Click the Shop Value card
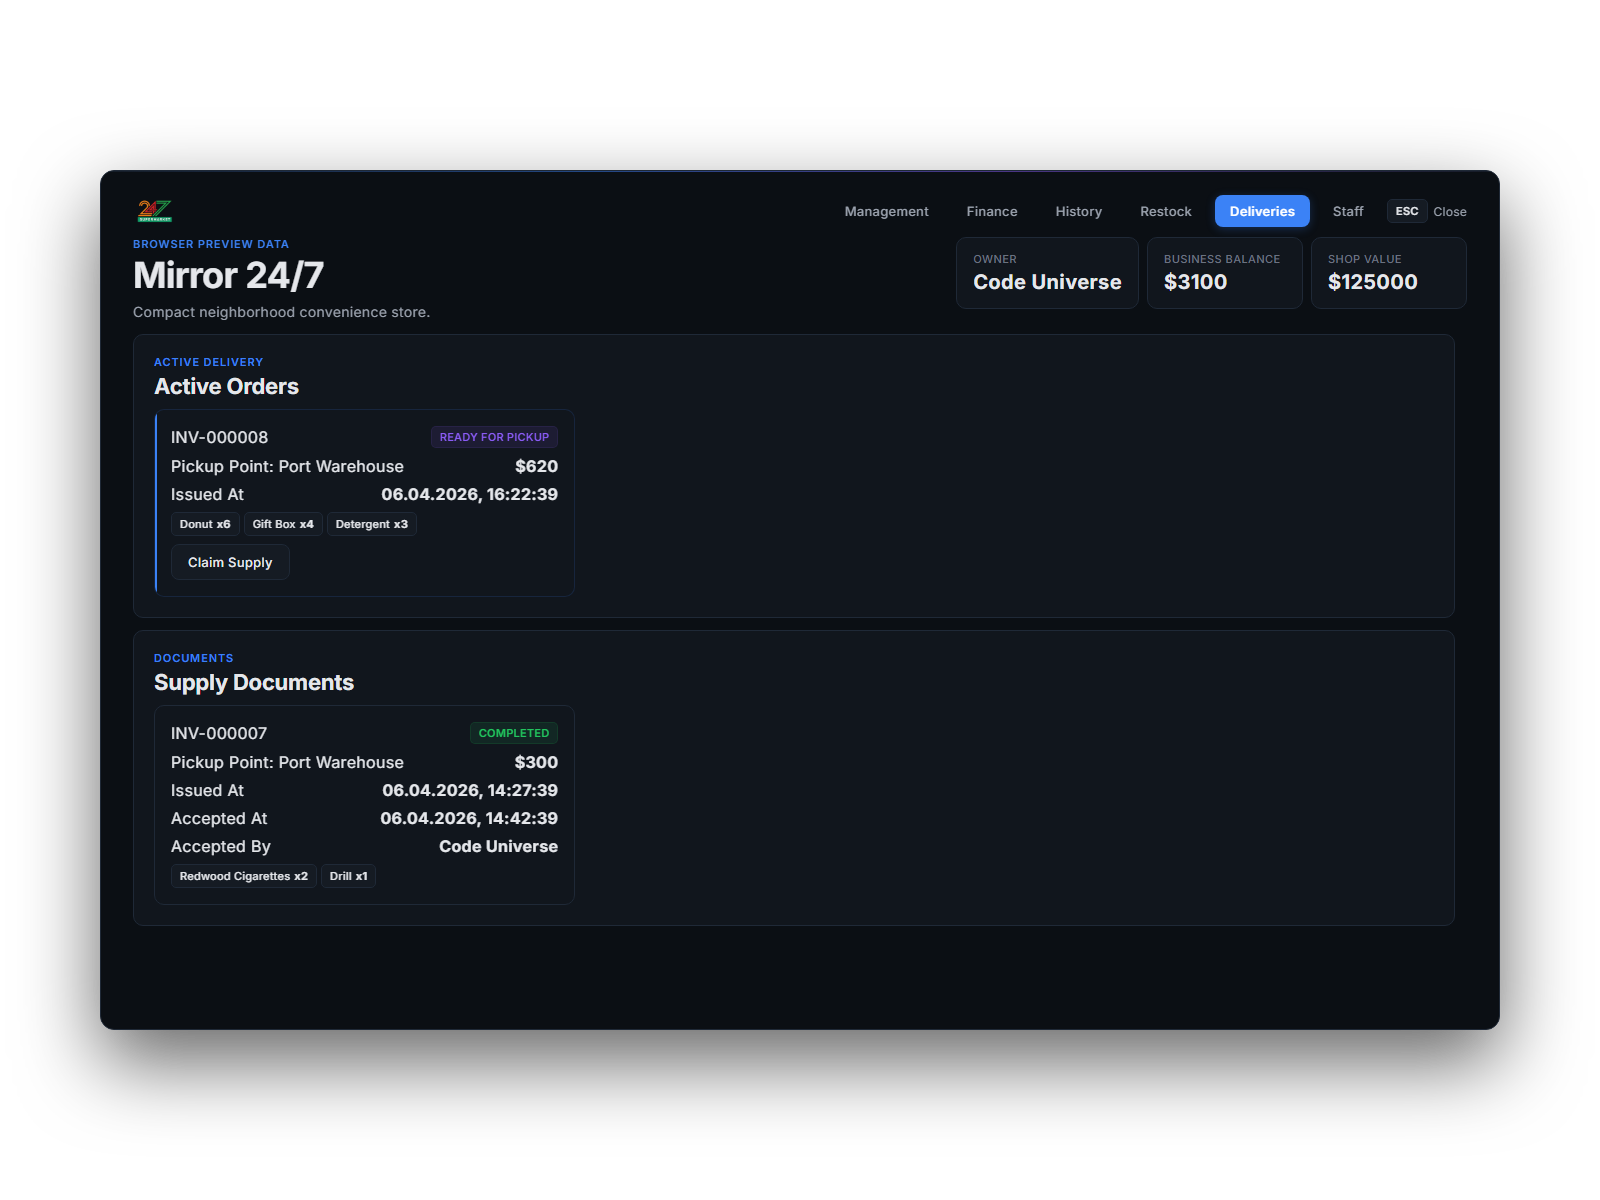Screen dimensions: 1600x1200 tap(1387, 273)
